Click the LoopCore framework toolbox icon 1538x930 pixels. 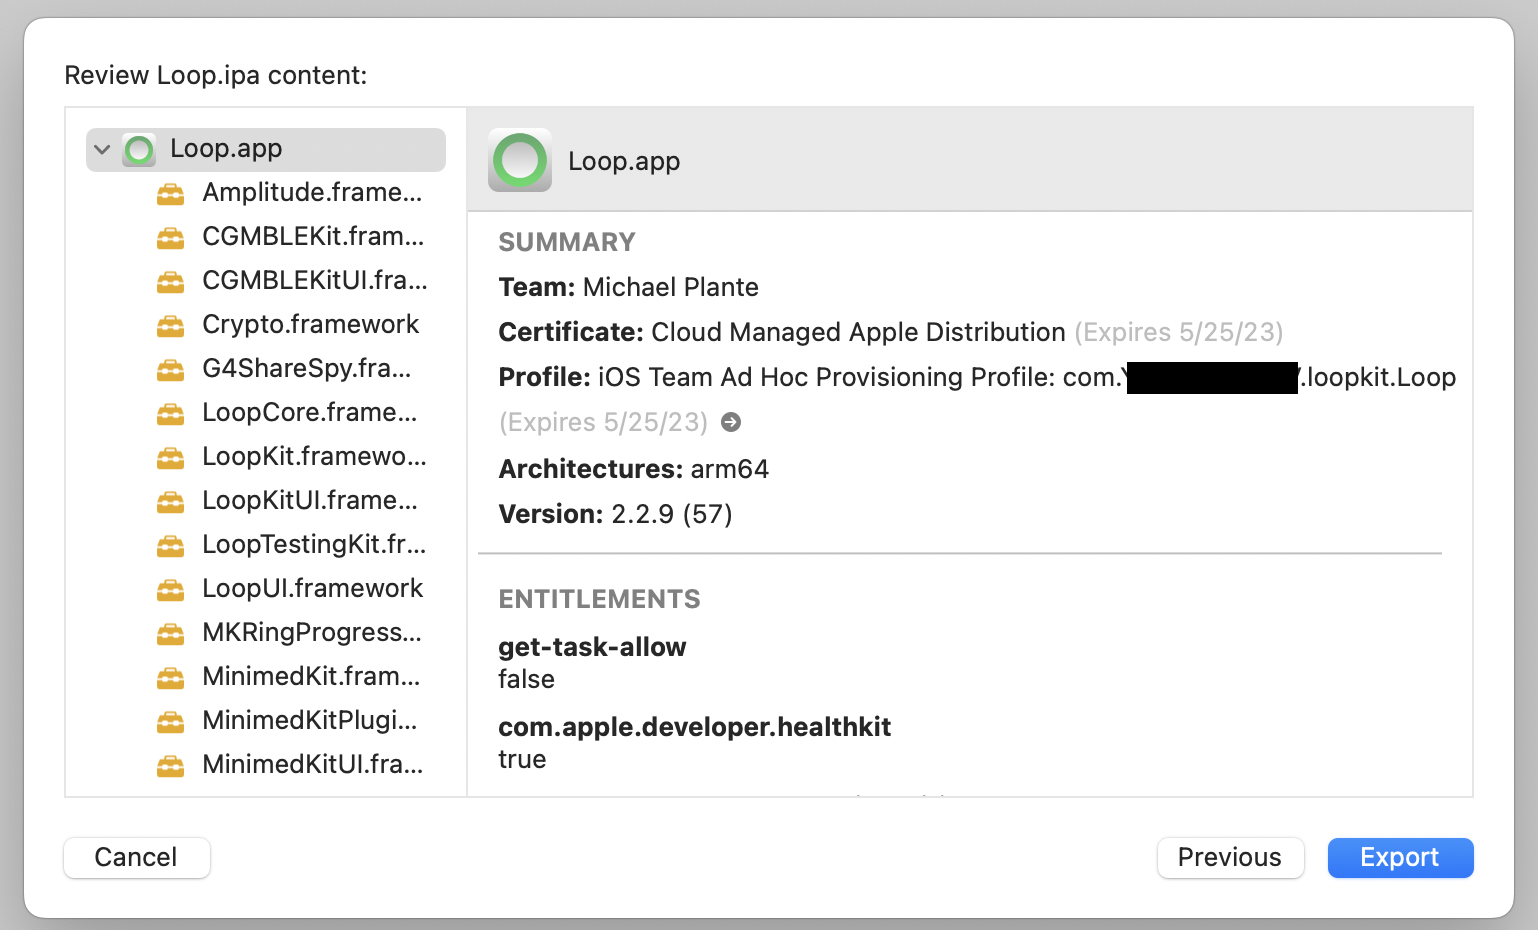(171, 413)
